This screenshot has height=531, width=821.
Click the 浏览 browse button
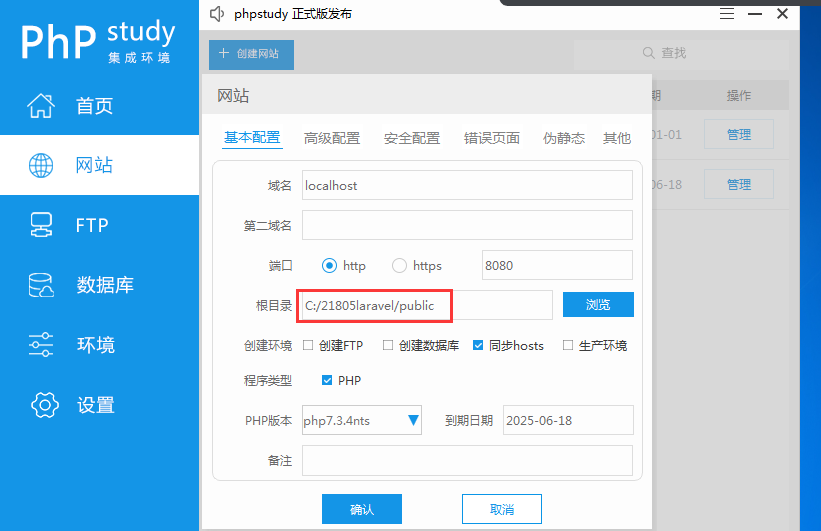(598, 305)
